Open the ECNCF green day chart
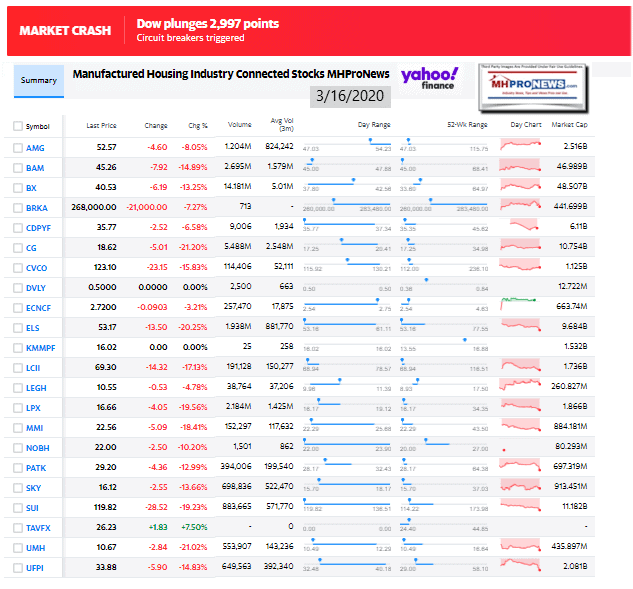 (519, 304)
